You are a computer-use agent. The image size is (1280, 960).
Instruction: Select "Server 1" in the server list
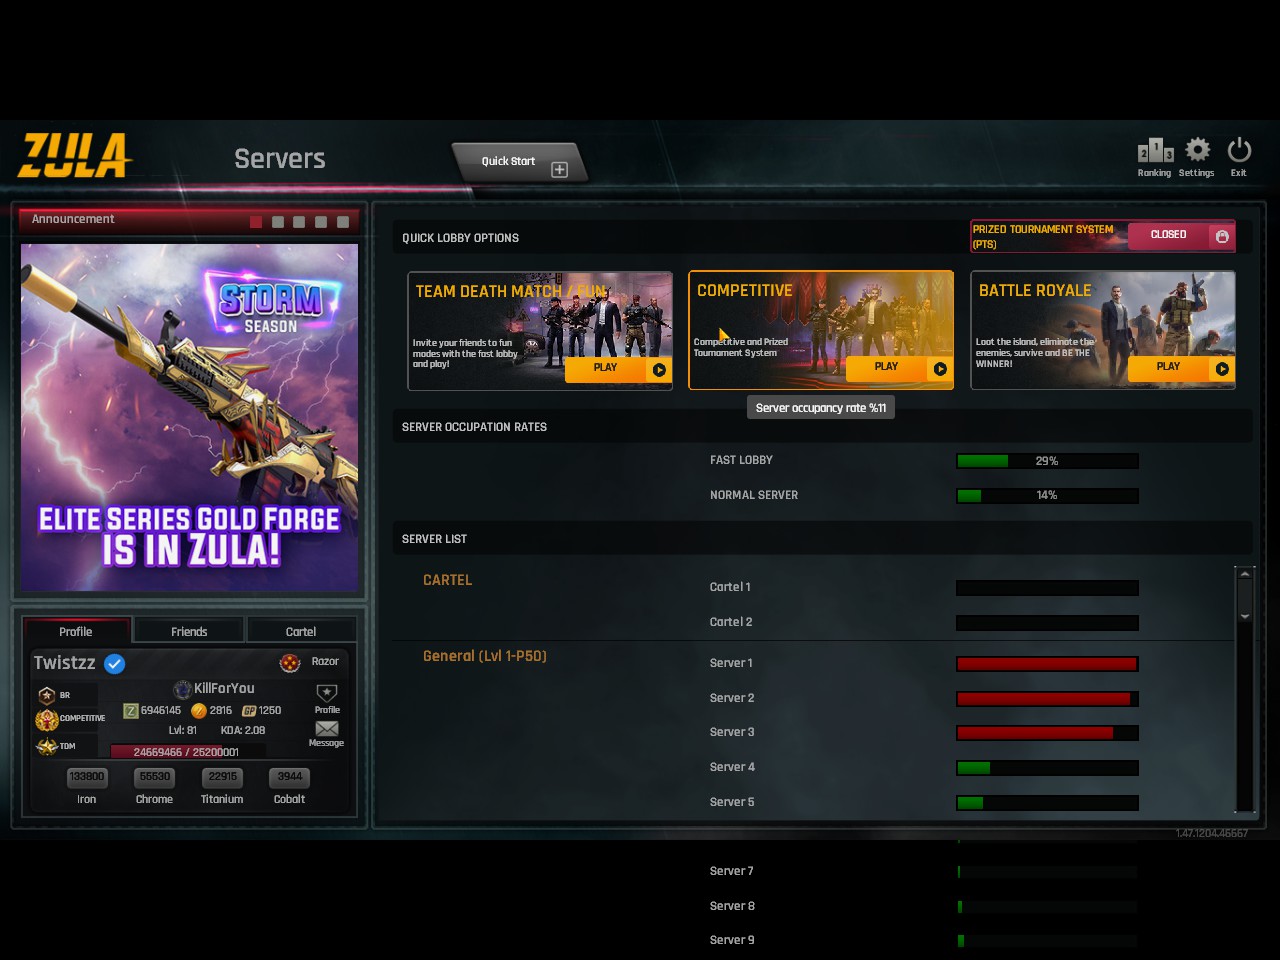731,663
